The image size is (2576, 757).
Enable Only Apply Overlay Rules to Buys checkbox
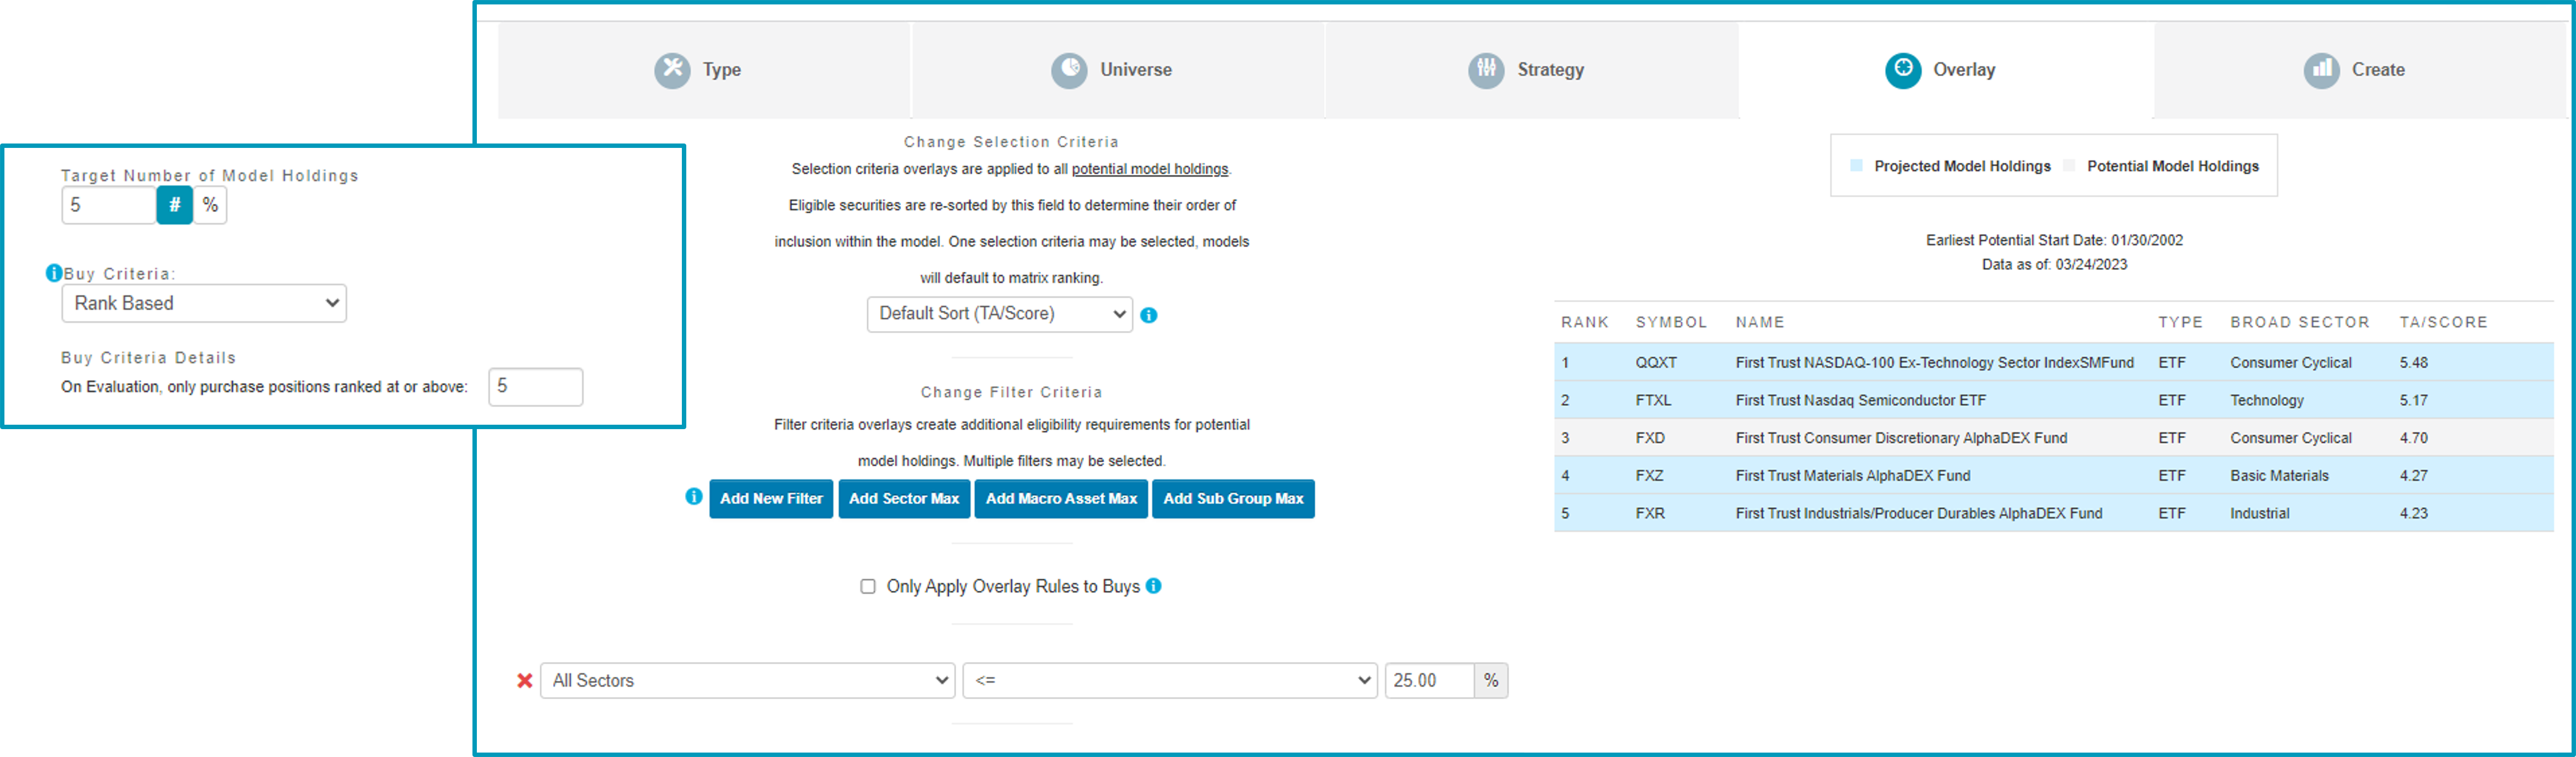868,587
